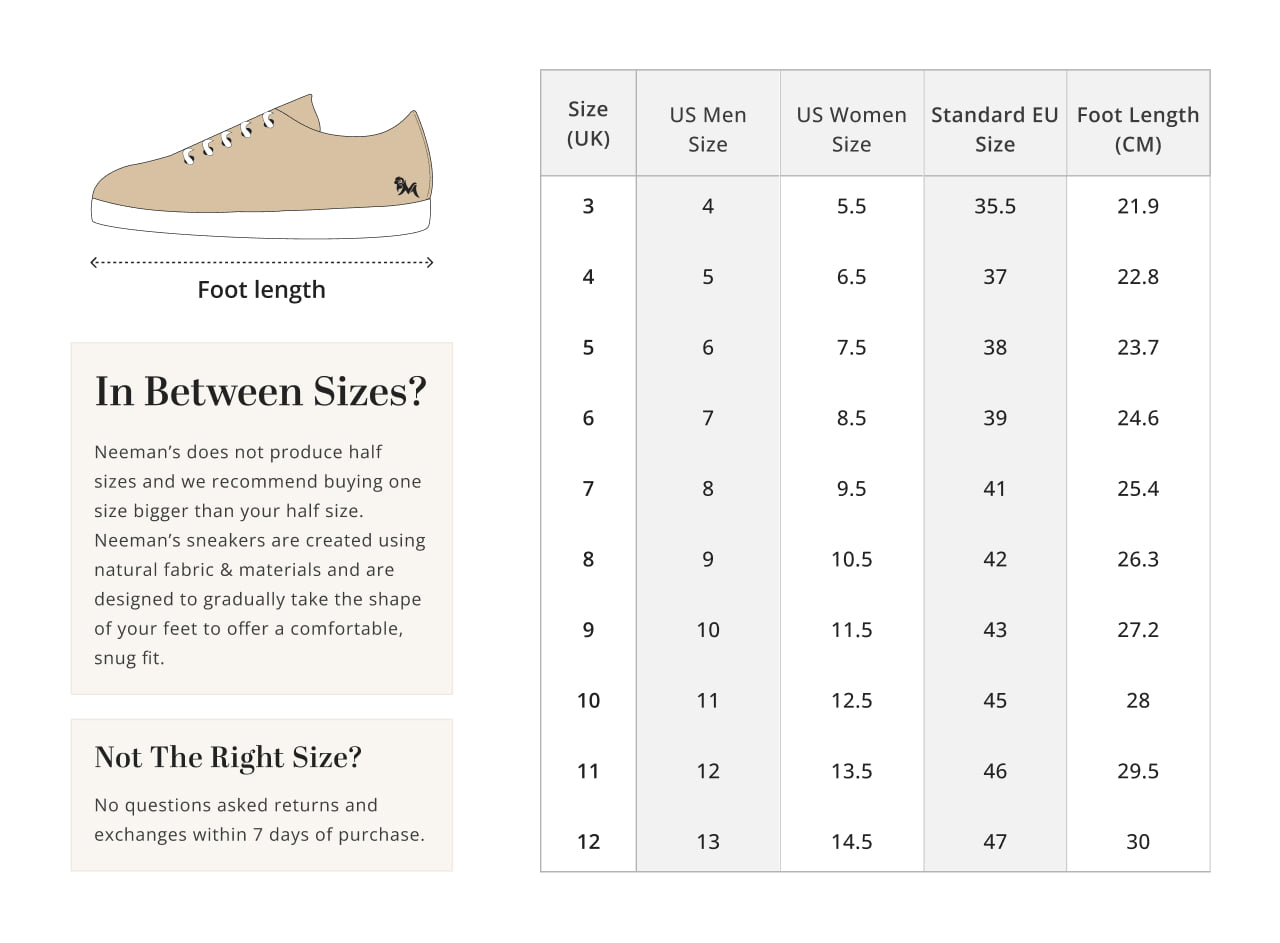Select the 'Standard EU Size' column header

994,129
